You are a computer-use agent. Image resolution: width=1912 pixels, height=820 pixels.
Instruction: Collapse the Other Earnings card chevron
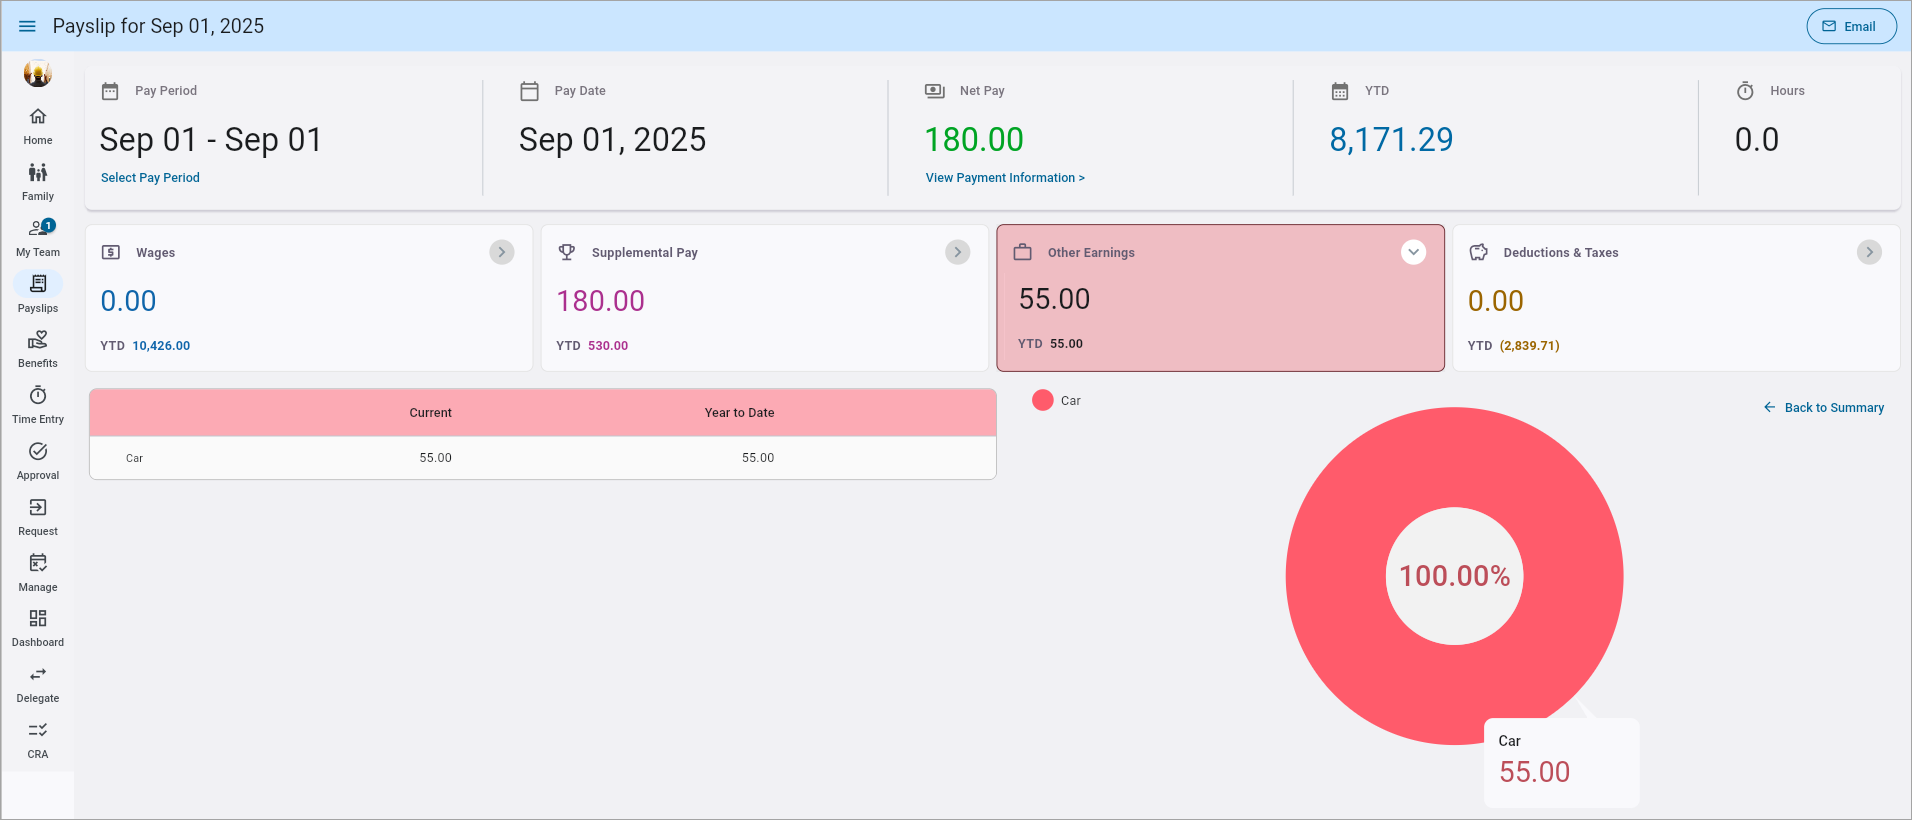pyautogui.click(x=1413, y=252)
